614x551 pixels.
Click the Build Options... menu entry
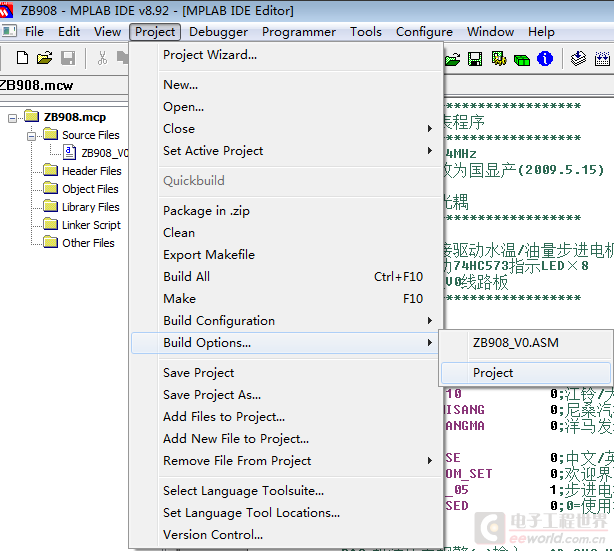286,343
